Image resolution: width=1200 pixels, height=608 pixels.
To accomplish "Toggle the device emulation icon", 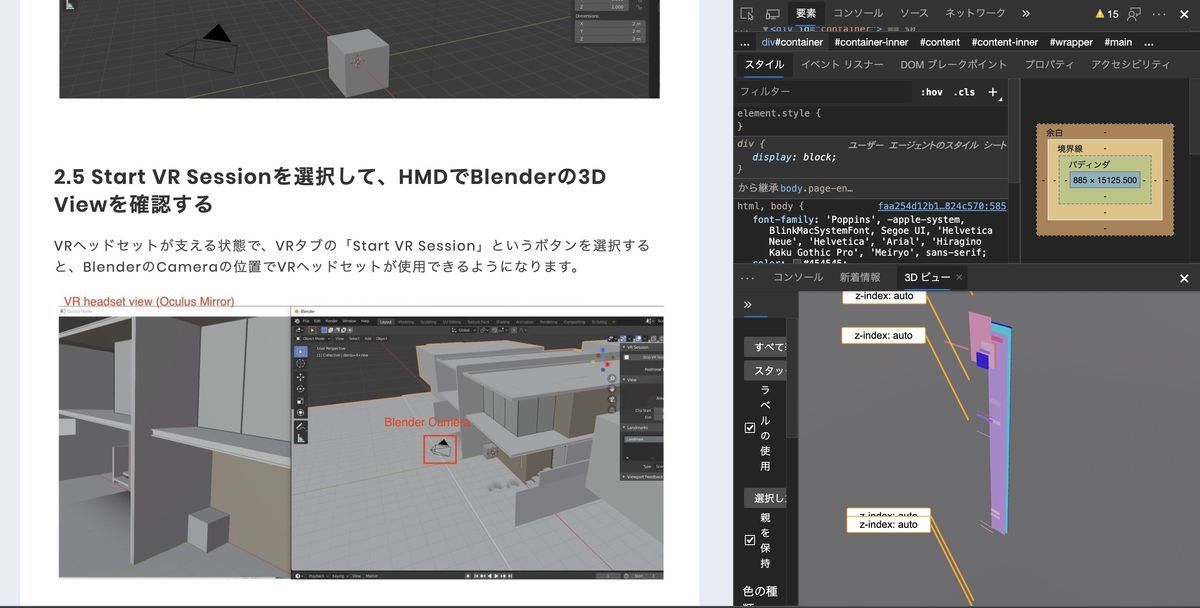I will [x=773, y=14].
